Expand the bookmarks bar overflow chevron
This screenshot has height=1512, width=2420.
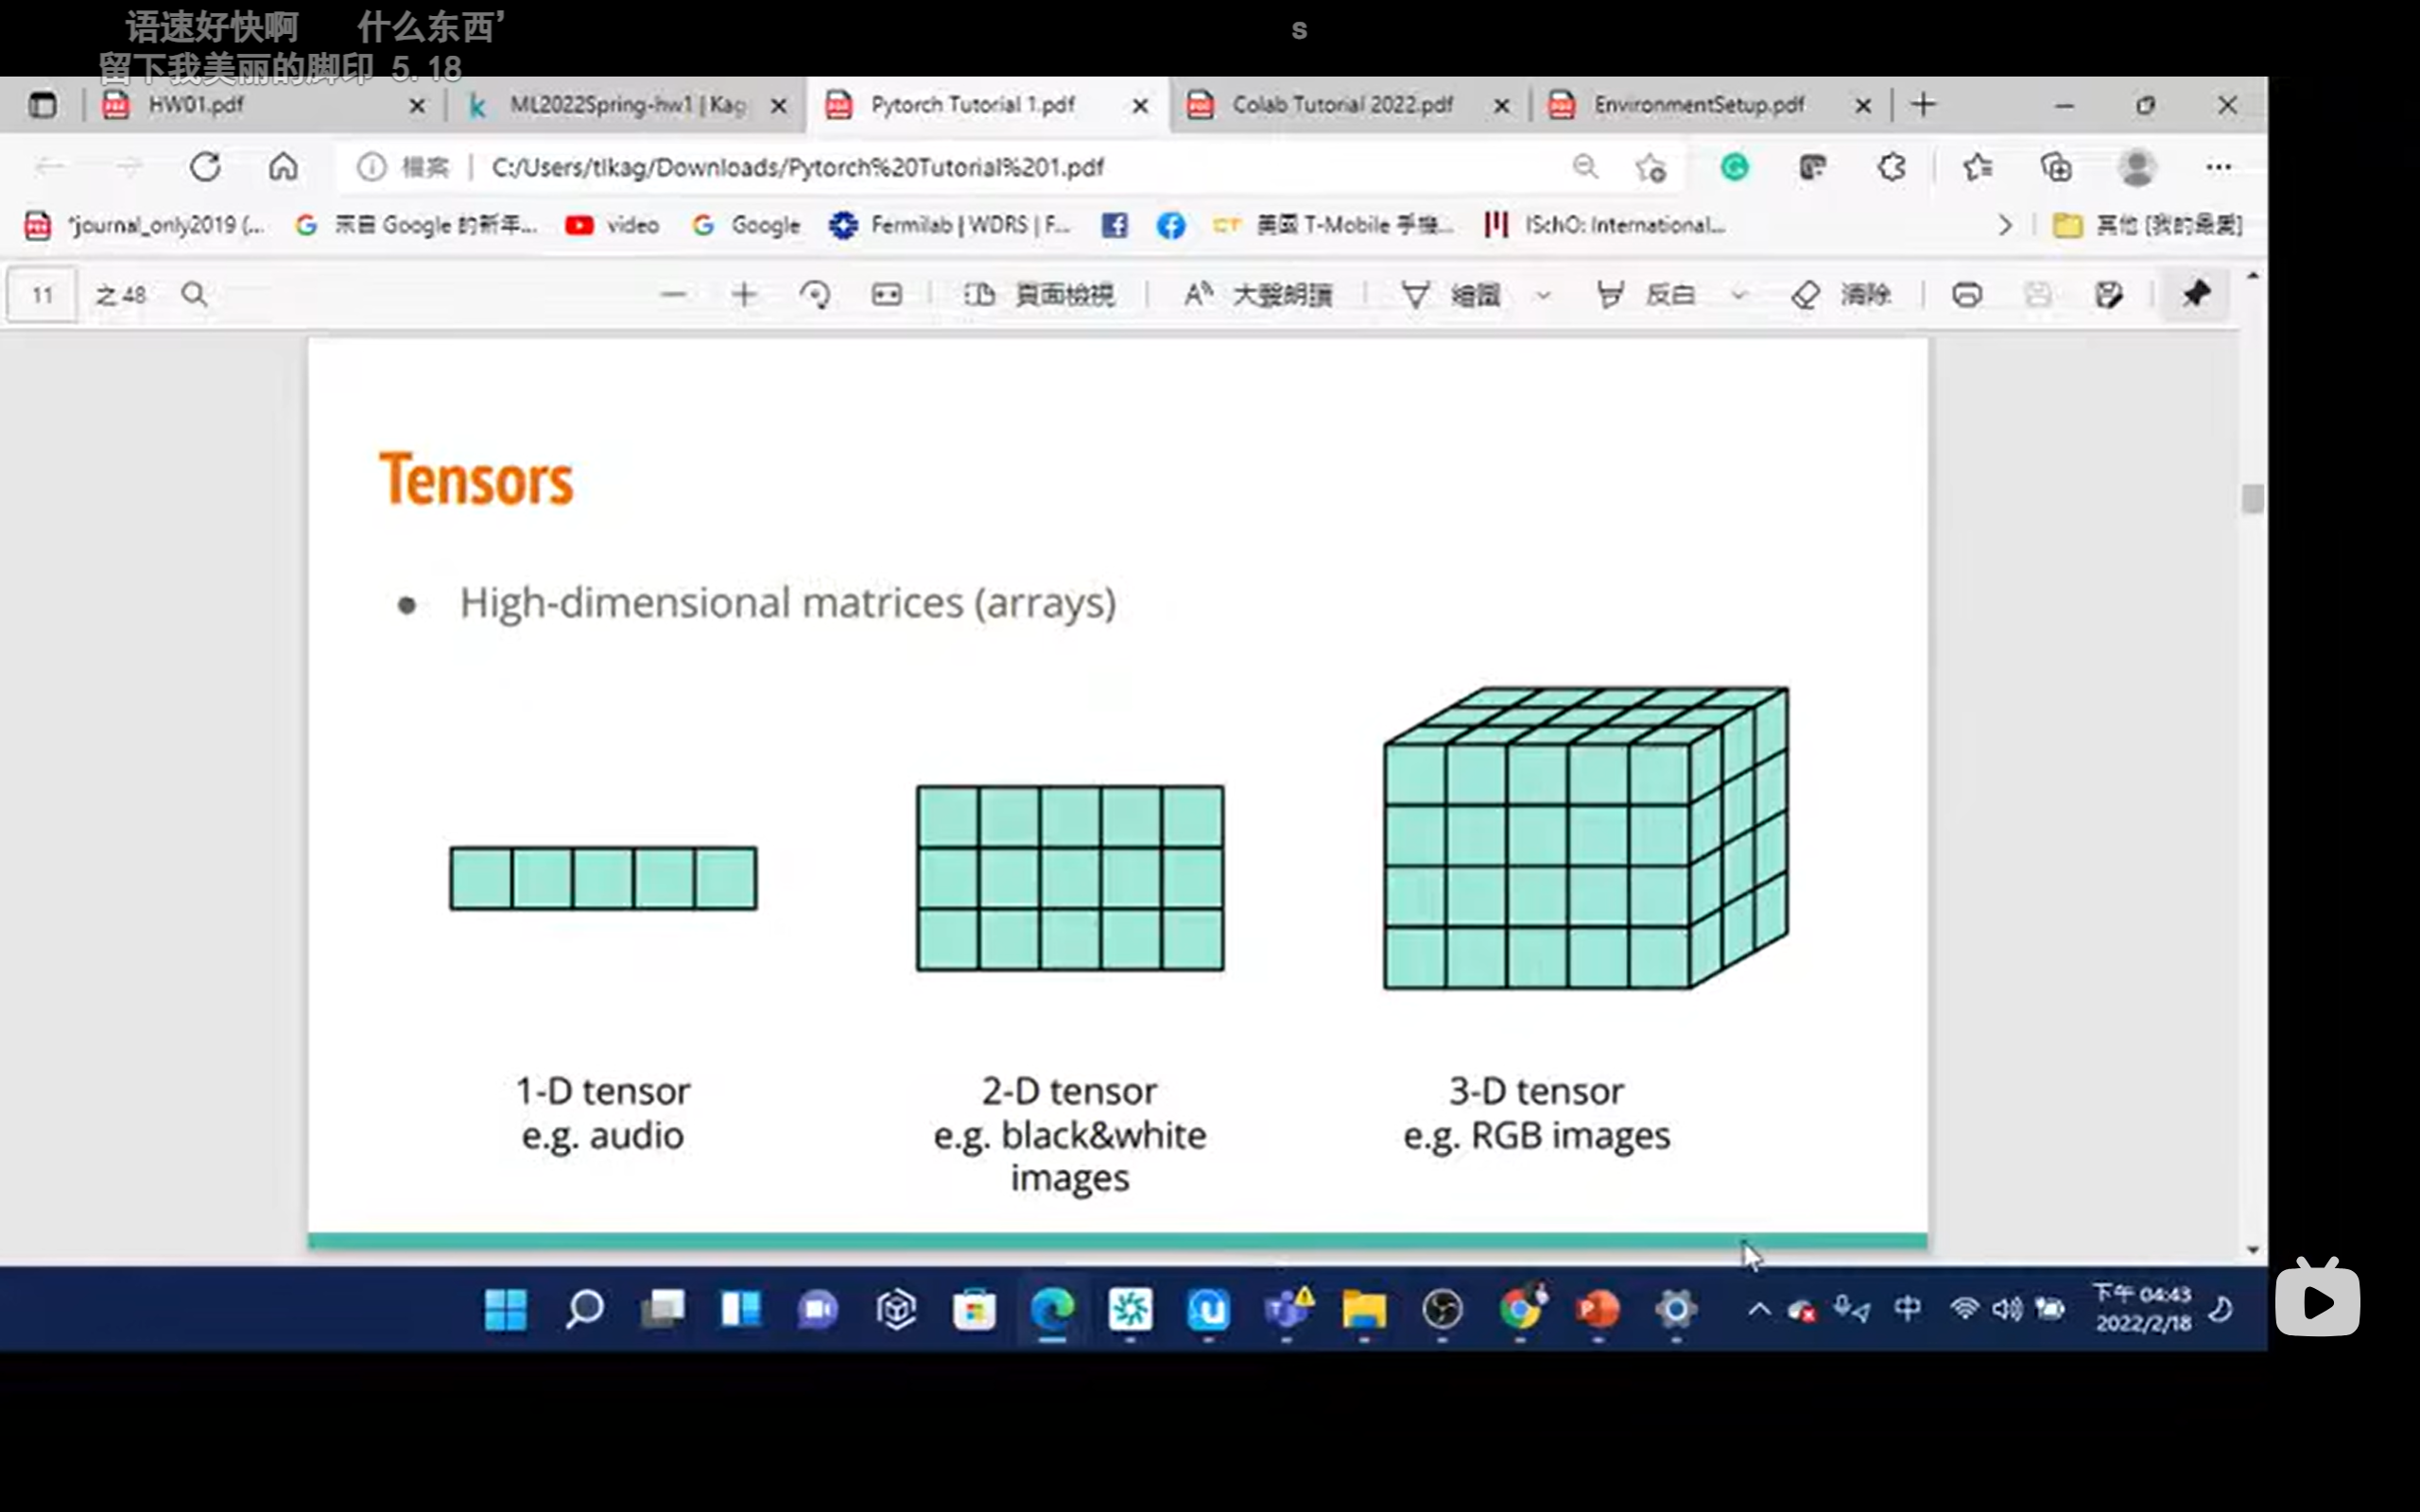[x=2004, y=225]
